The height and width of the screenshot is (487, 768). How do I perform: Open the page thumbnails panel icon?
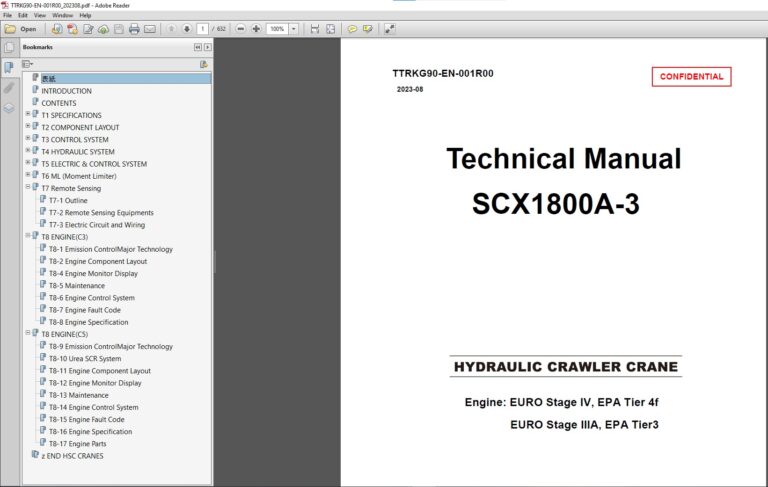(9, 48)
